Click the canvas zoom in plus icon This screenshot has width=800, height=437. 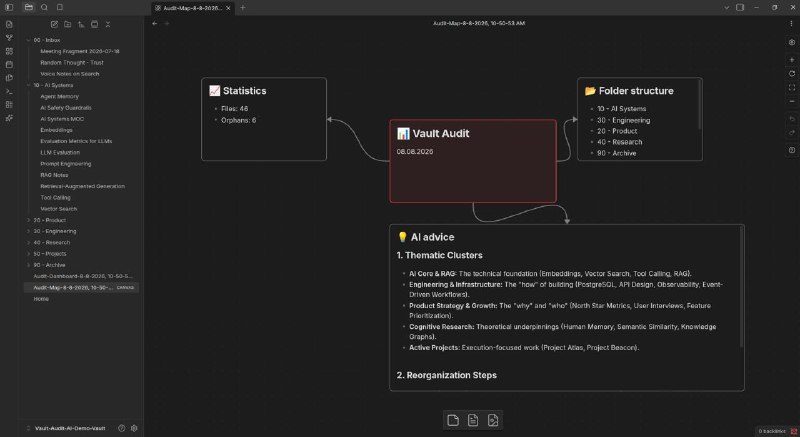point(792,60)
